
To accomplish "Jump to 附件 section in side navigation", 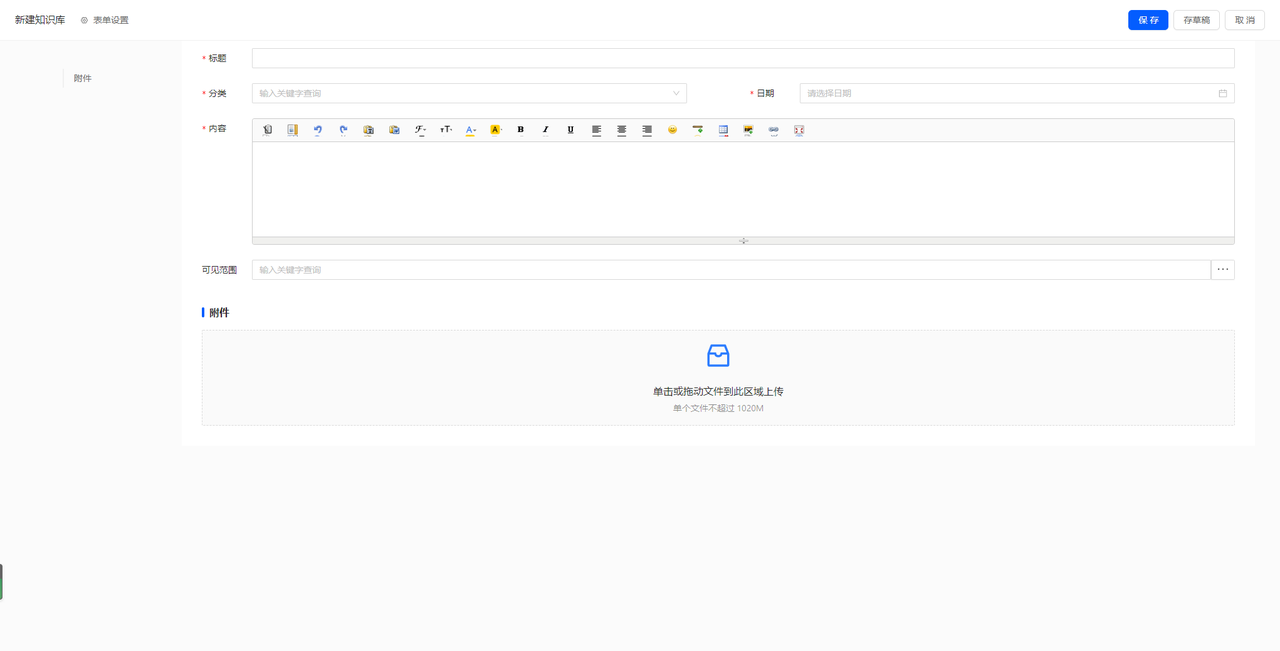I will coord(83,78).
